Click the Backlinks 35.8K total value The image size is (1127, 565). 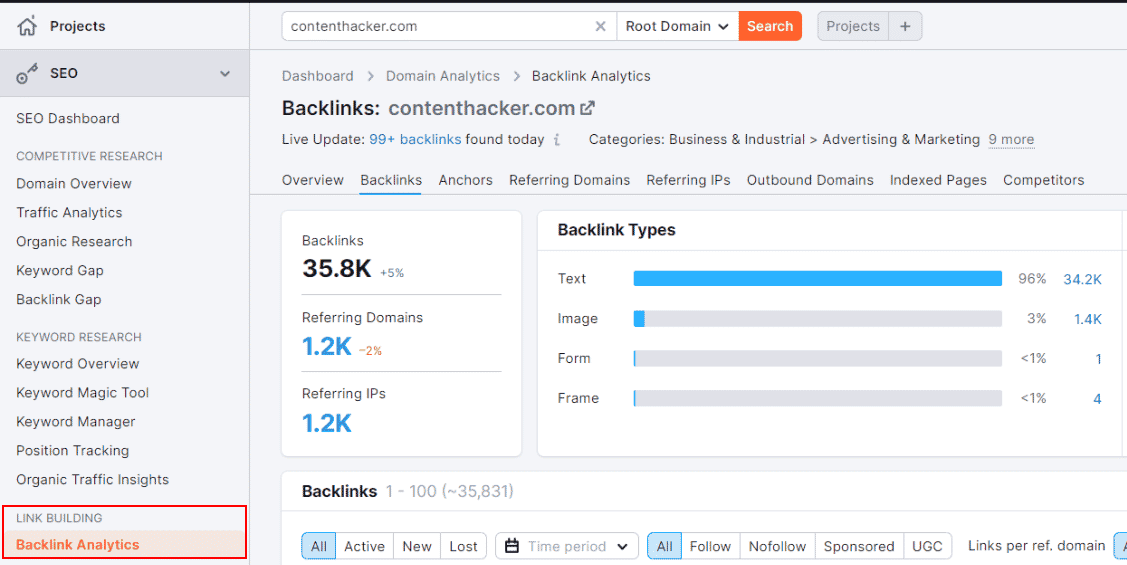[336, 269]
